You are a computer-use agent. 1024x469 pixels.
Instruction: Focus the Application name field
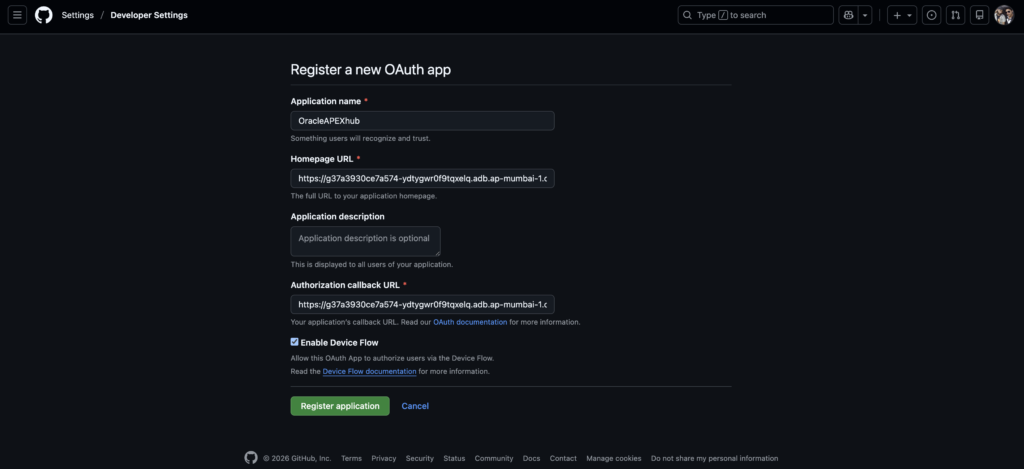tap(422, 120)
